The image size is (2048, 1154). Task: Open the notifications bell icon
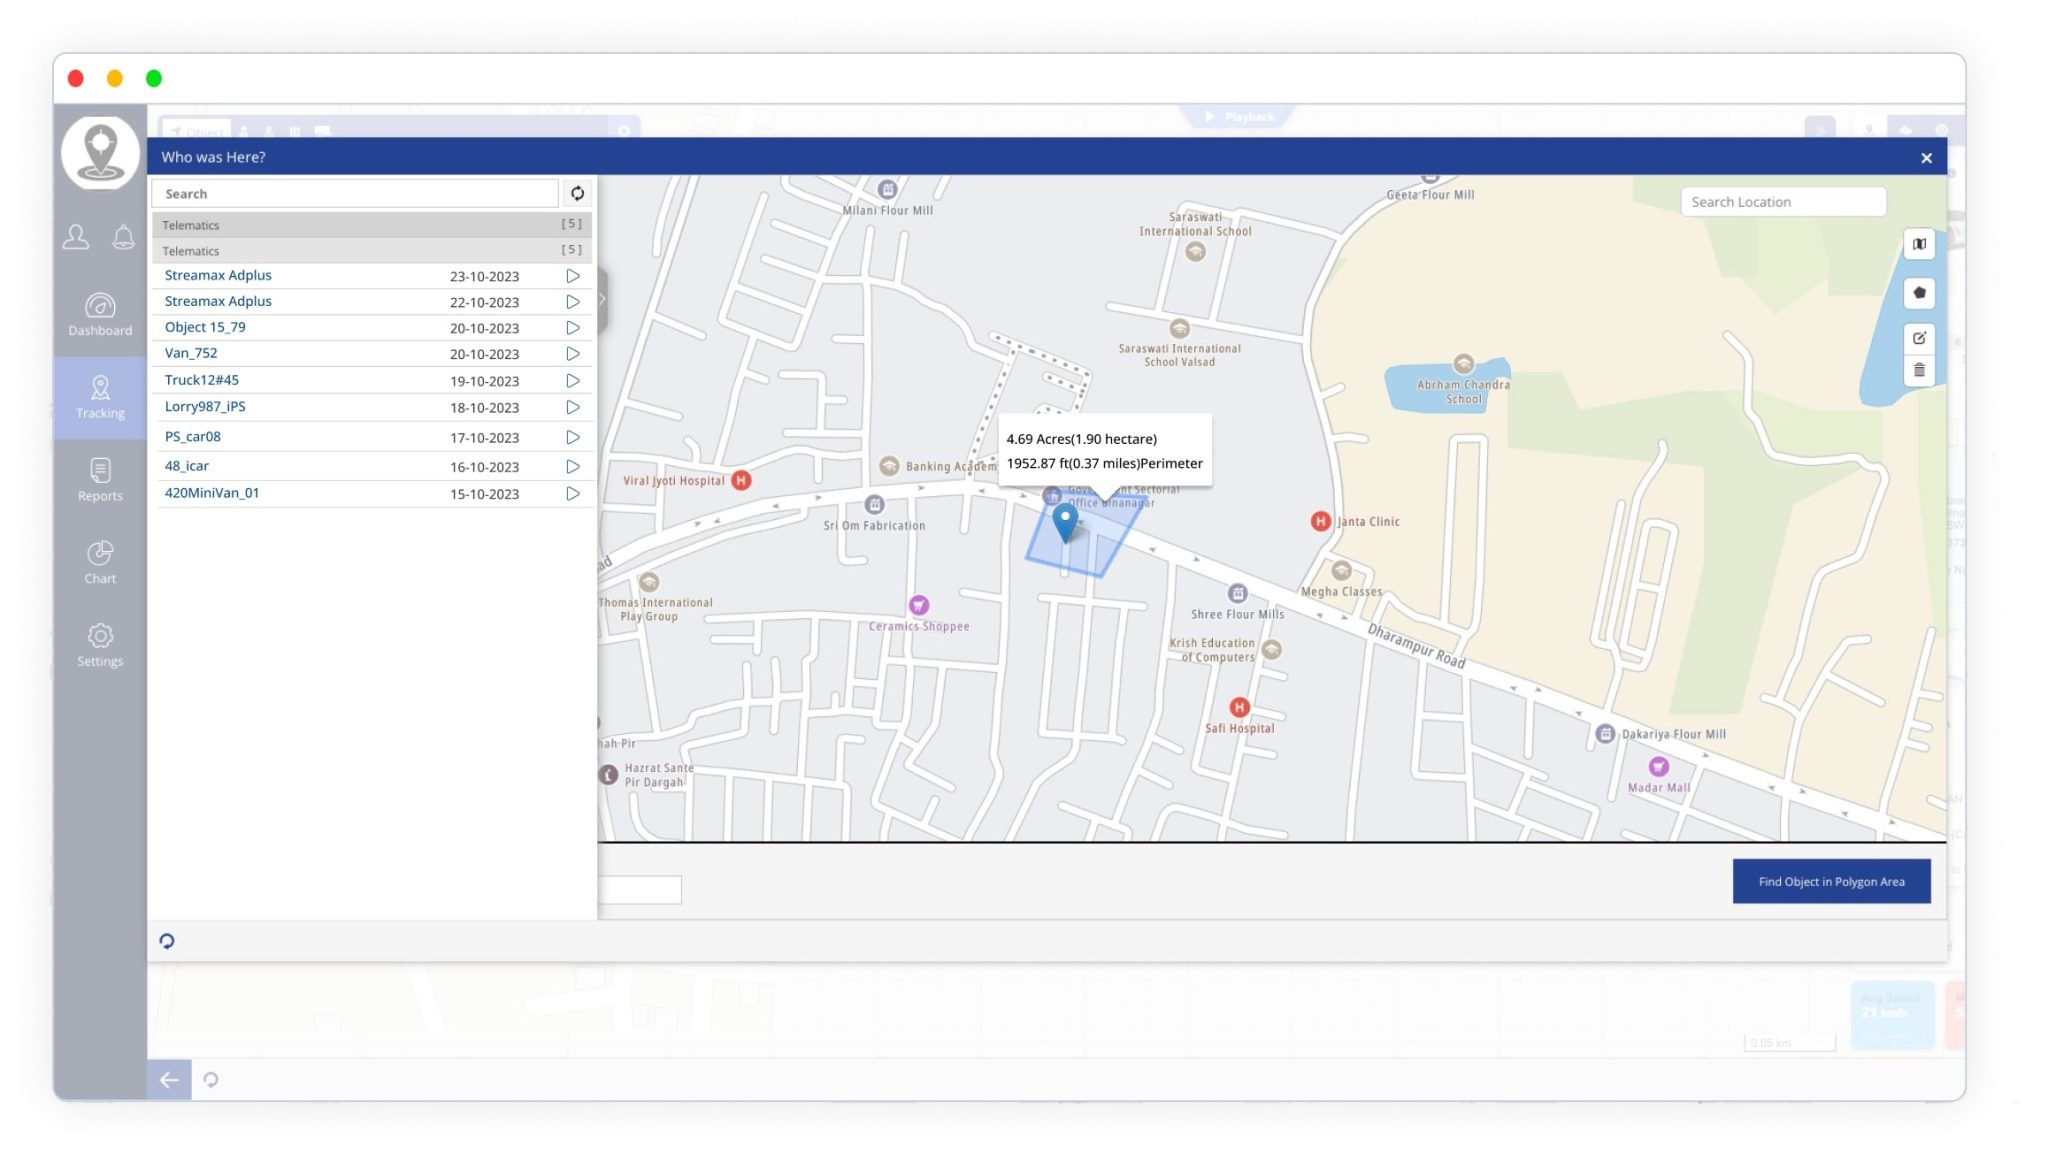123,237
